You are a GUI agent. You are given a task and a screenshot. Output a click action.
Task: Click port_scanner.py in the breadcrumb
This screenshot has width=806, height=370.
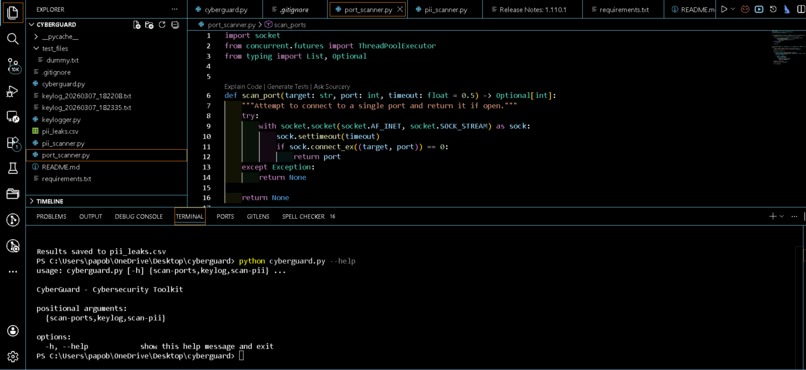click(x=231, y=25)
